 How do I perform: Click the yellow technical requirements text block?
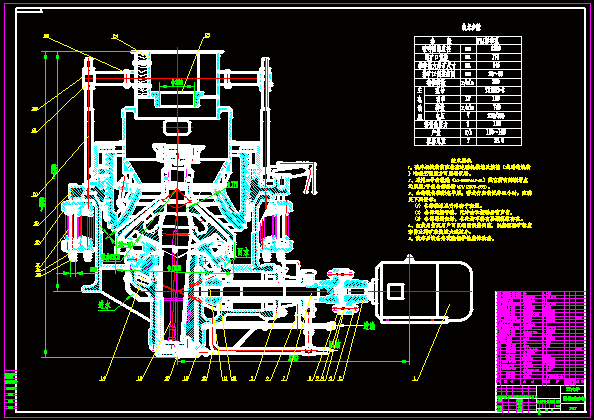click(x=470, y=200)
